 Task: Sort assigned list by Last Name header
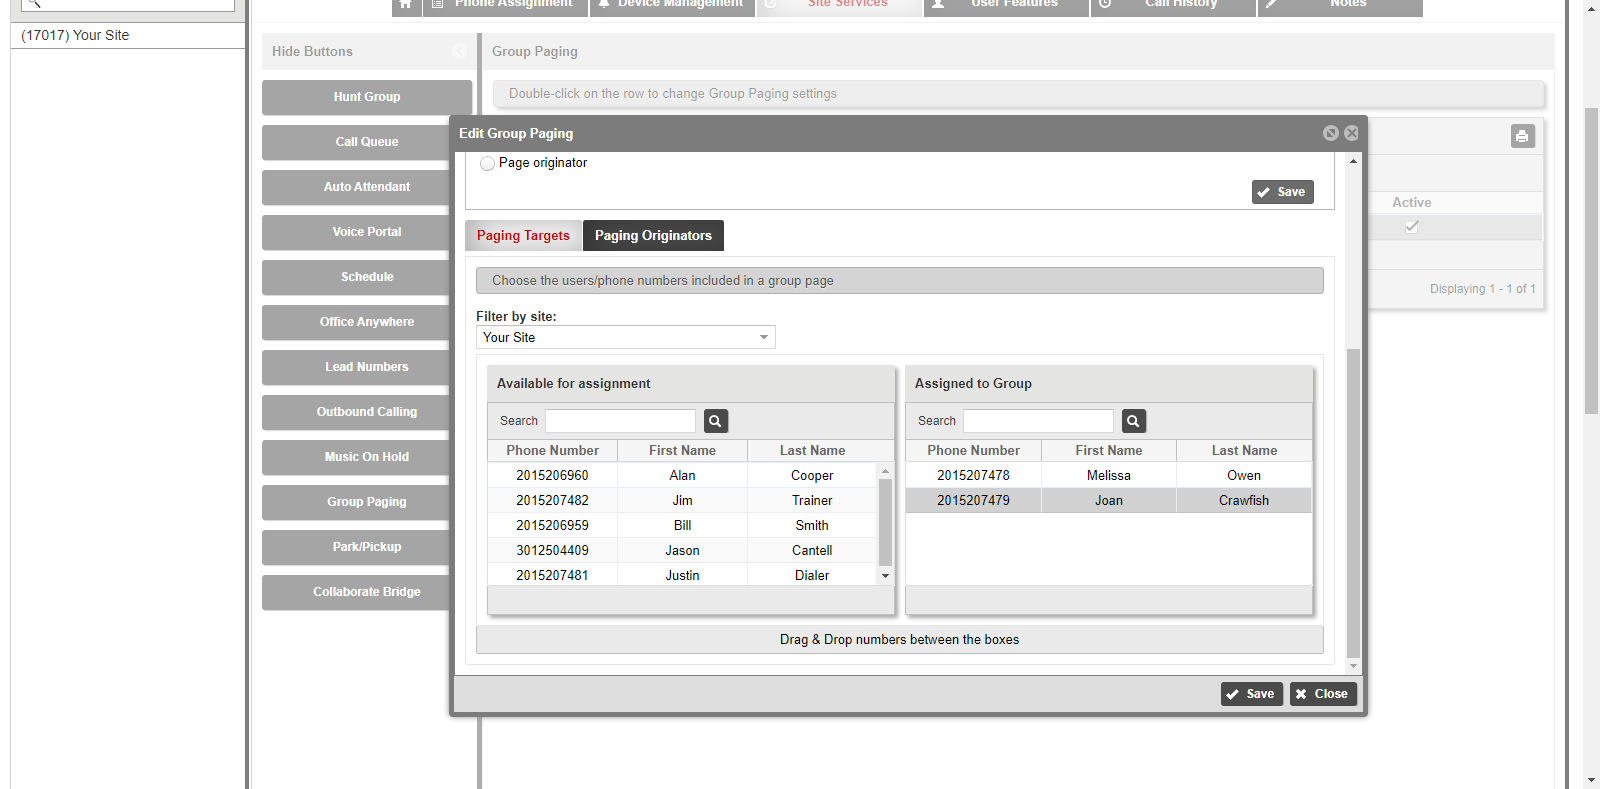coord(1244,451)
